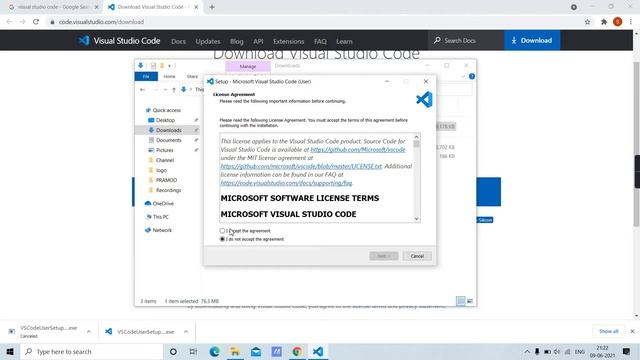Open File tab in File Explorer
This screenshot has width=640, height=360.
(146, 76)
